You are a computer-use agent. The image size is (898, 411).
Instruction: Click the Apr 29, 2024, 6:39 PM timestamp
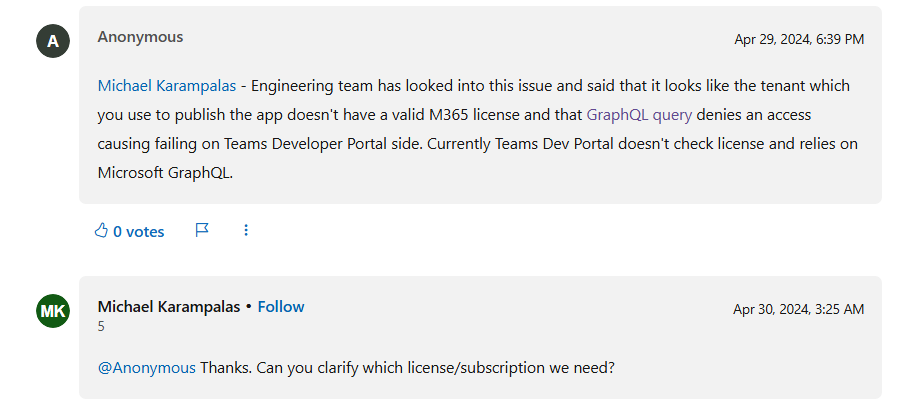[x=799, y=40]
